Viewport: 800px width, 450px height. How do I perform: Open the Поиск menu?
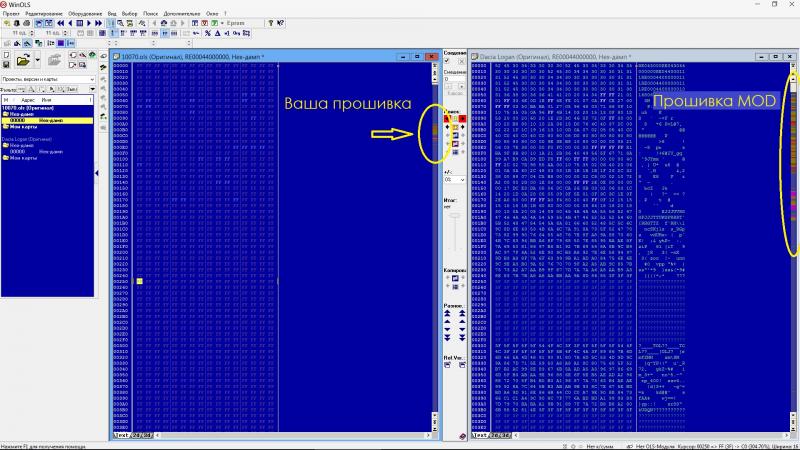tap(151, 14)
